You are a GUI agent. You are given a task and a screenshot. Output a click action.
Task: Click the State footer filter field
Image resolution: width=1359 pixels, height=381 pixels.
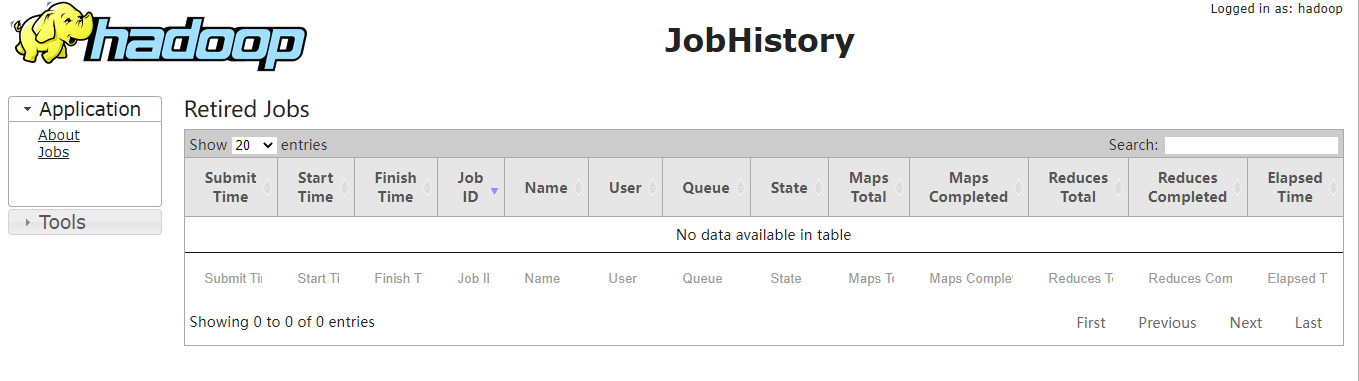[x=791, y=278]
